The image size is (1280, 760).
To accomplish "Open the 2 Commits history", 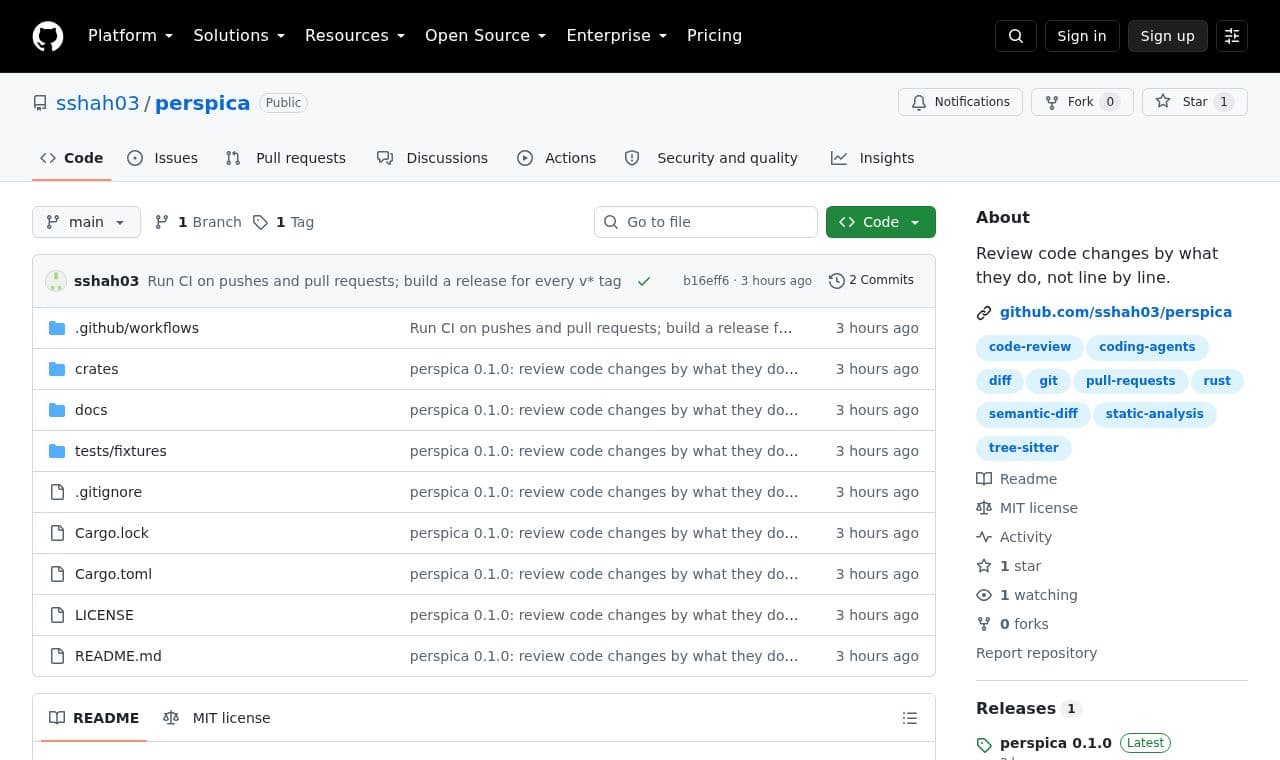I will click(871, 280).
